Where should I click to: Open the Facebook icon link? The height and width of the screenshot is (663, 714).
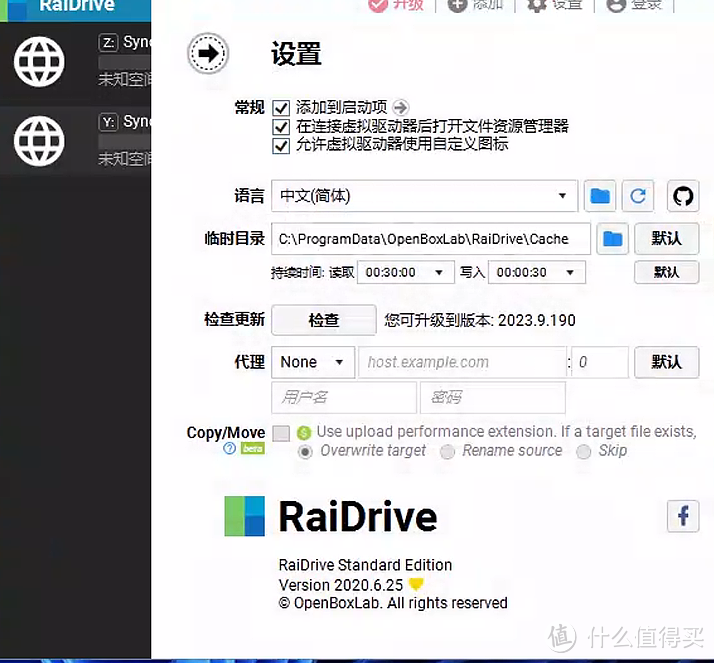tap(683, 516)
